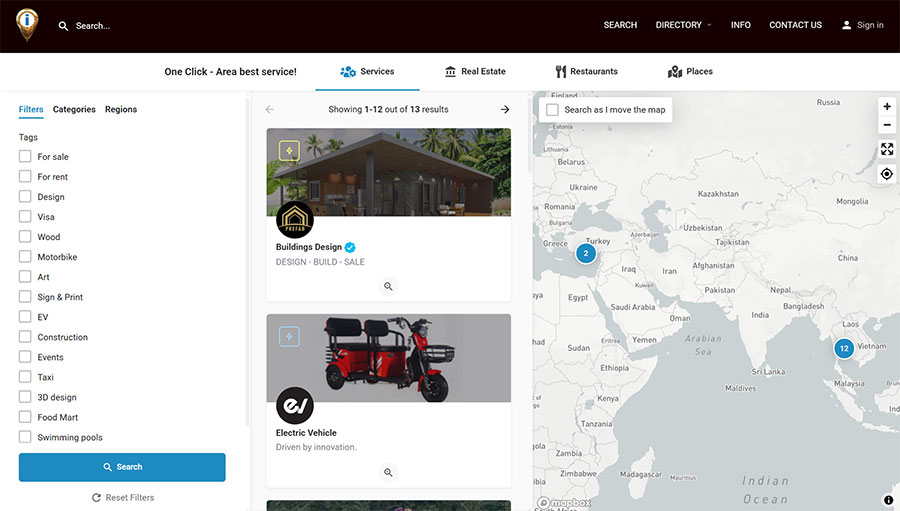Click the map info icon in corner
The image size is (900, 511).
tap(888, 500)
